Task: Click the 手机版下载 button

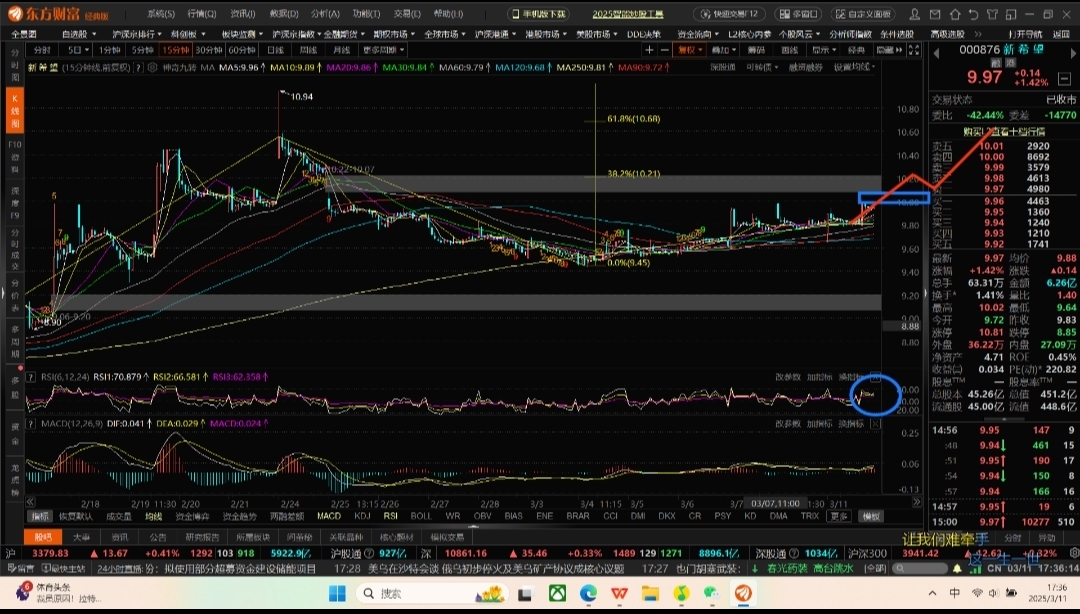Action: tap(539, 14)
